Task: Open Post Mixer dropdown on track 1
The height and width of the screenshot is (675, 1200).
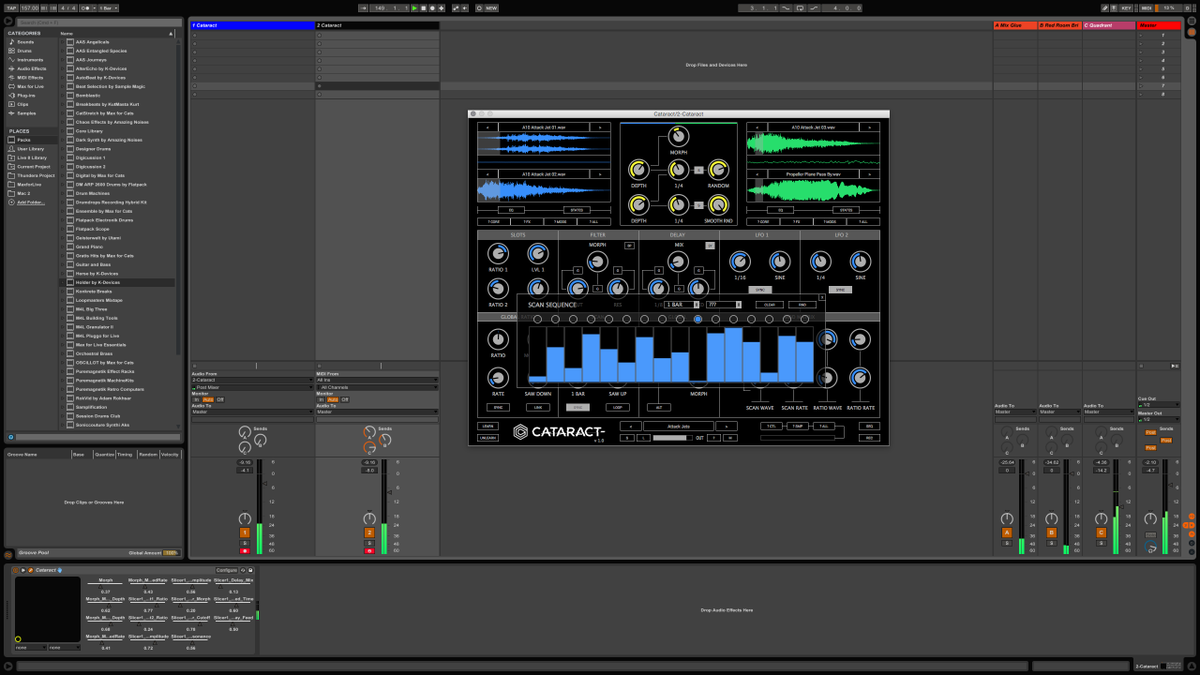Action: click(x=252, y=387)
